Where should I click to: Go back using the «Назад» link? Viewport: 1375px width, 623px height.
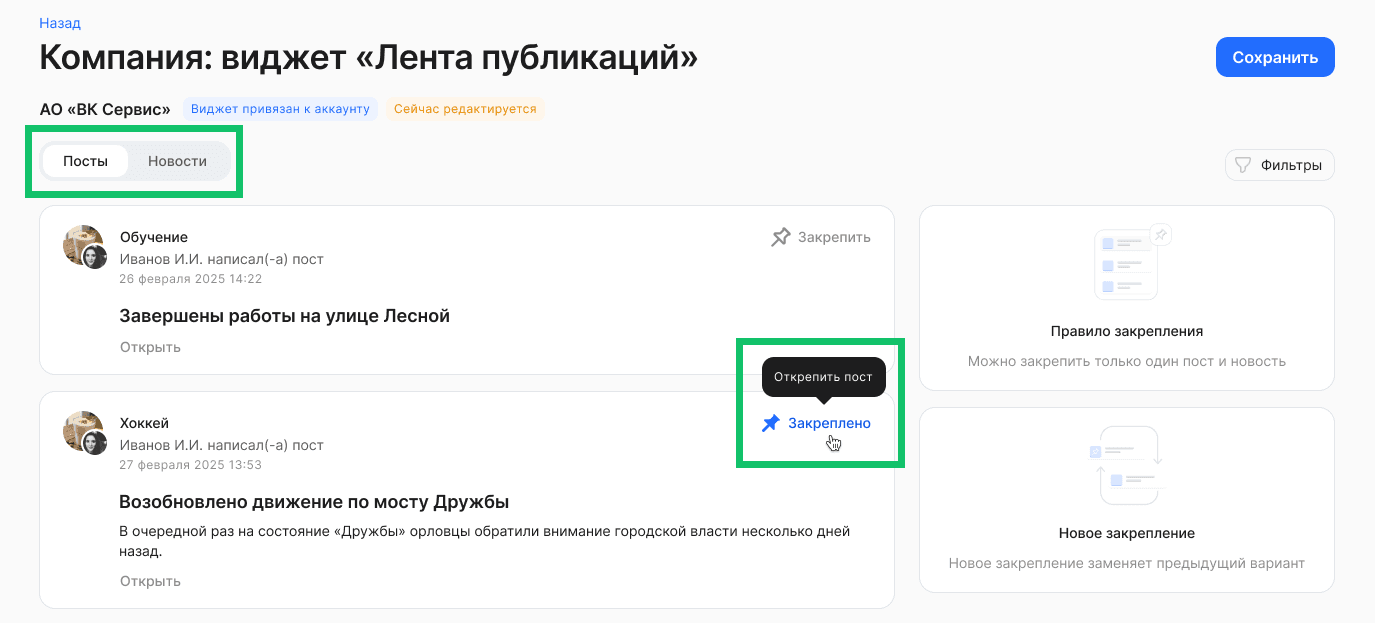(59, 22)
